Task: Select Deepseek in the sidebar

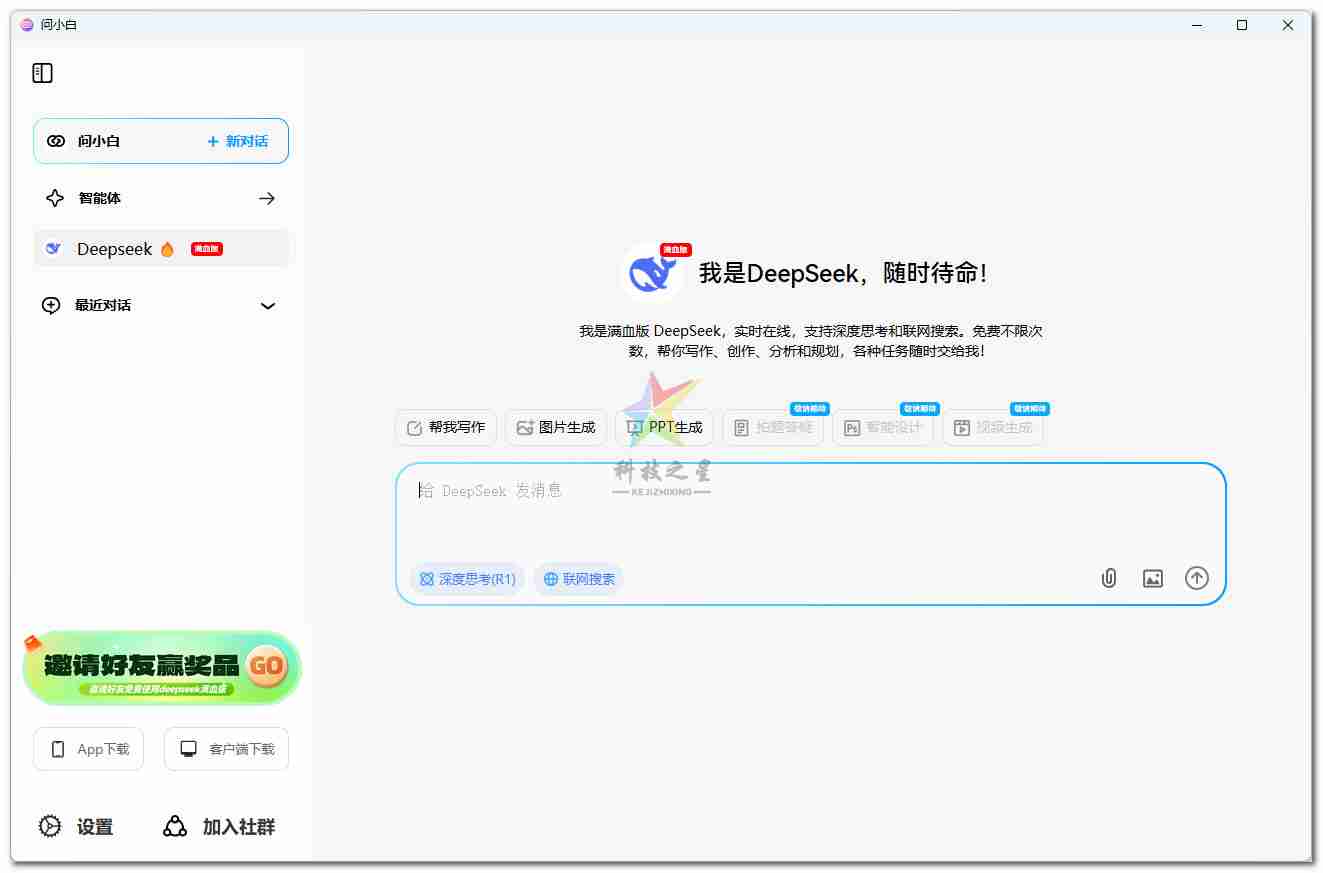Action: [x=115, y=248]
